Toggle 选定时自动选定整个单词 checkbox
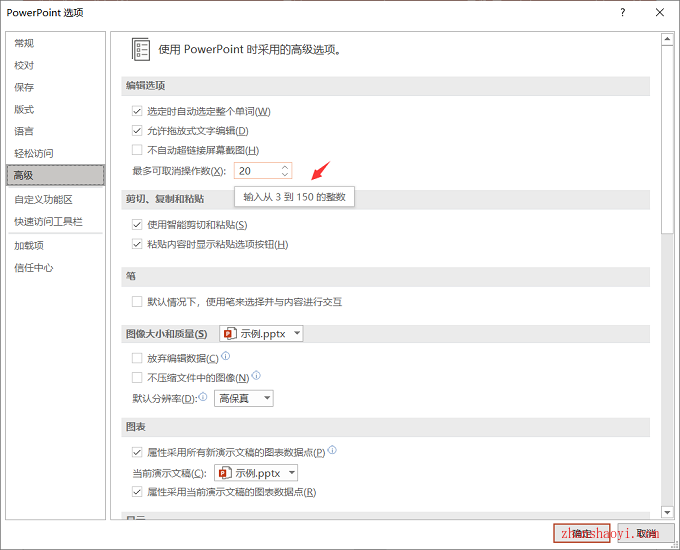Image resolution: width=680 pixels, height=550 pixels. 137,111
